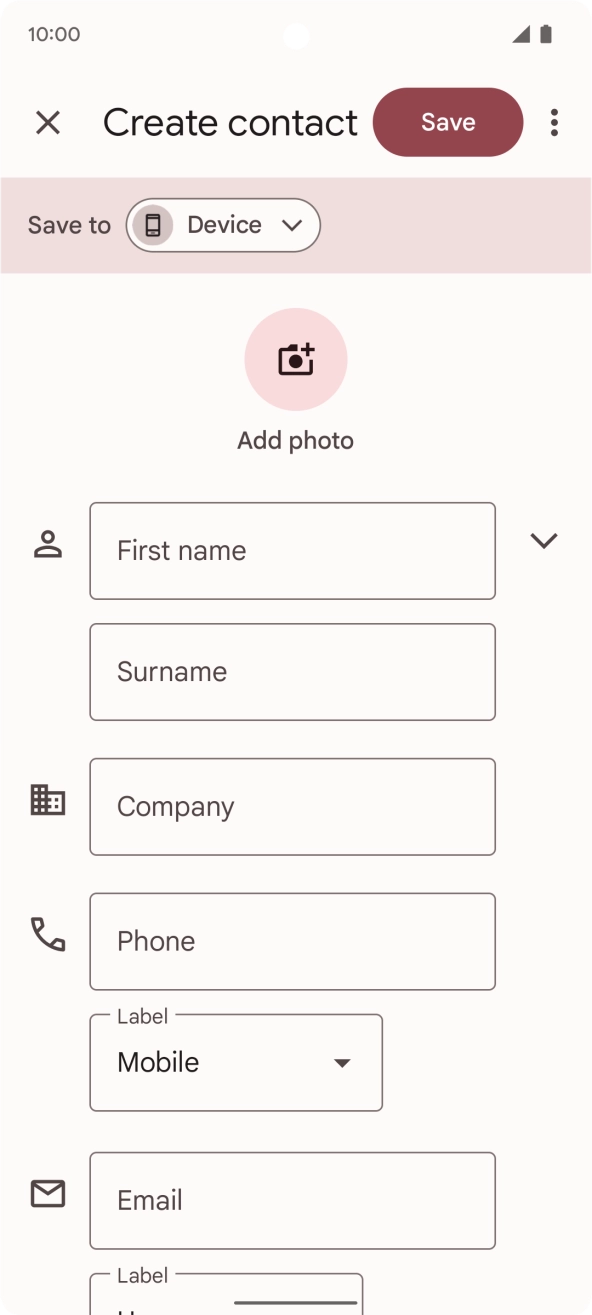This screenshot has height=1315, width=592.
Task: Click the mobile signal strength icon
Action: coord(522,34)
